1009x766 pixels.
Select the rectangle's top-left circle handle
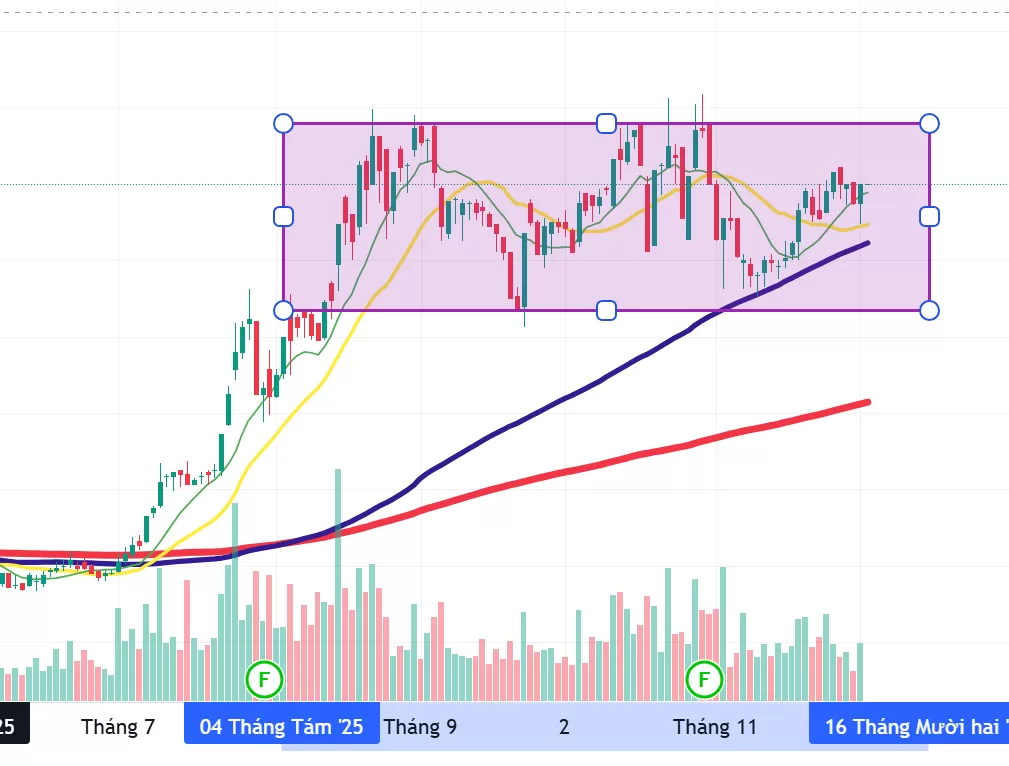pos(283,123)
